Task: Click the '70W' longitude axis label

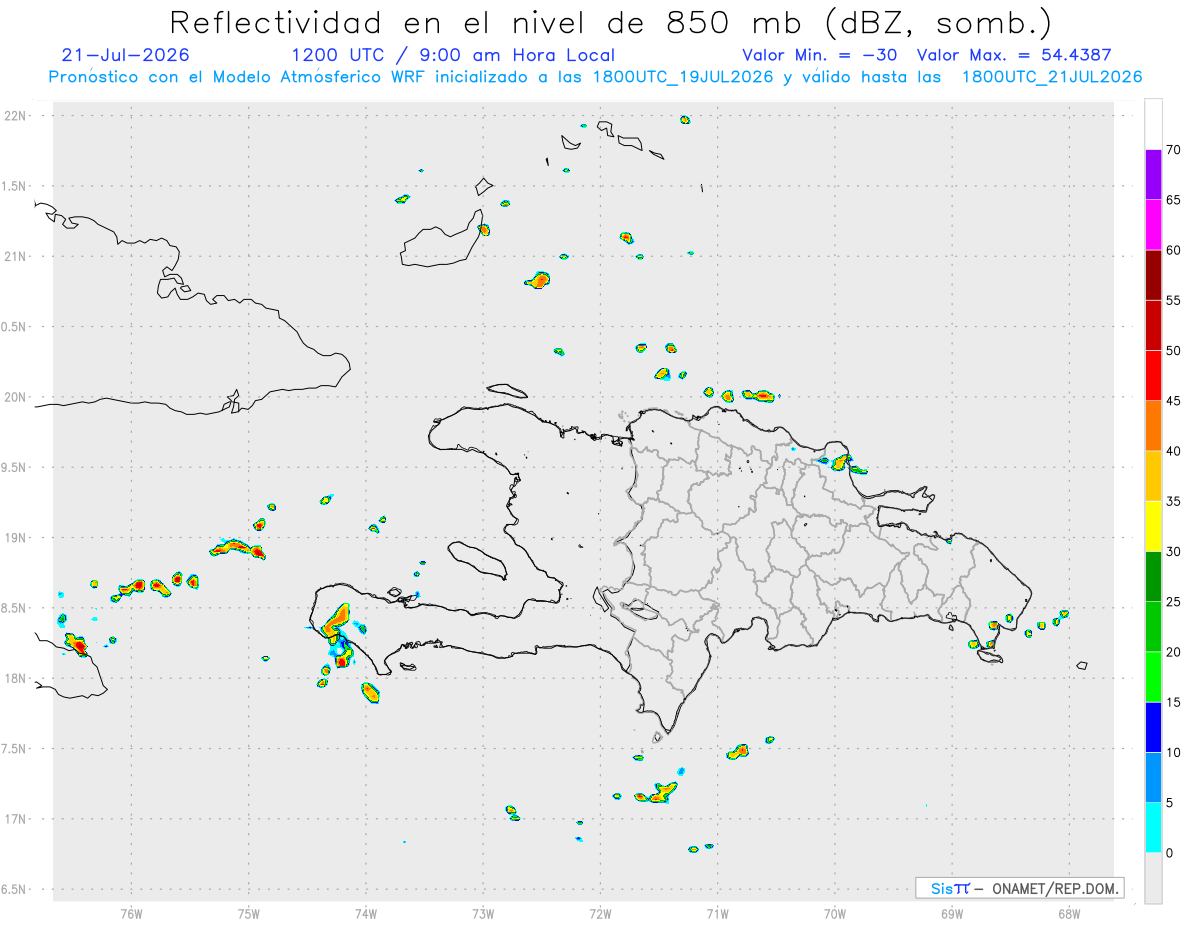Action: pos(835,913)
